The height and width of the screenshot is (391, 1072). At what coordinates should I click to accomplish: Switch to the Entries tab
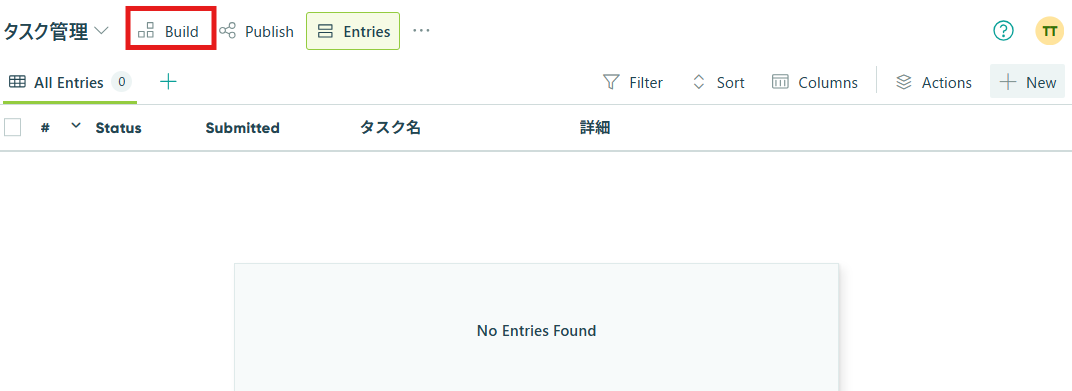pos(353,31)
